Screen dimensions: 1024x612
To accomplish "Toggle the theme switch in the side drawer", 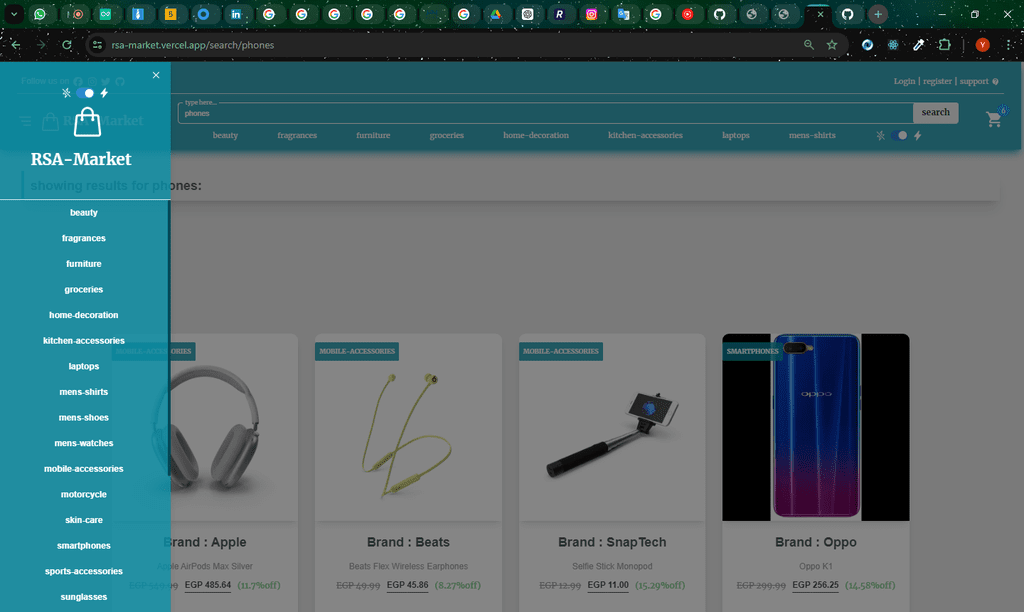I will [x=85, y=93].
